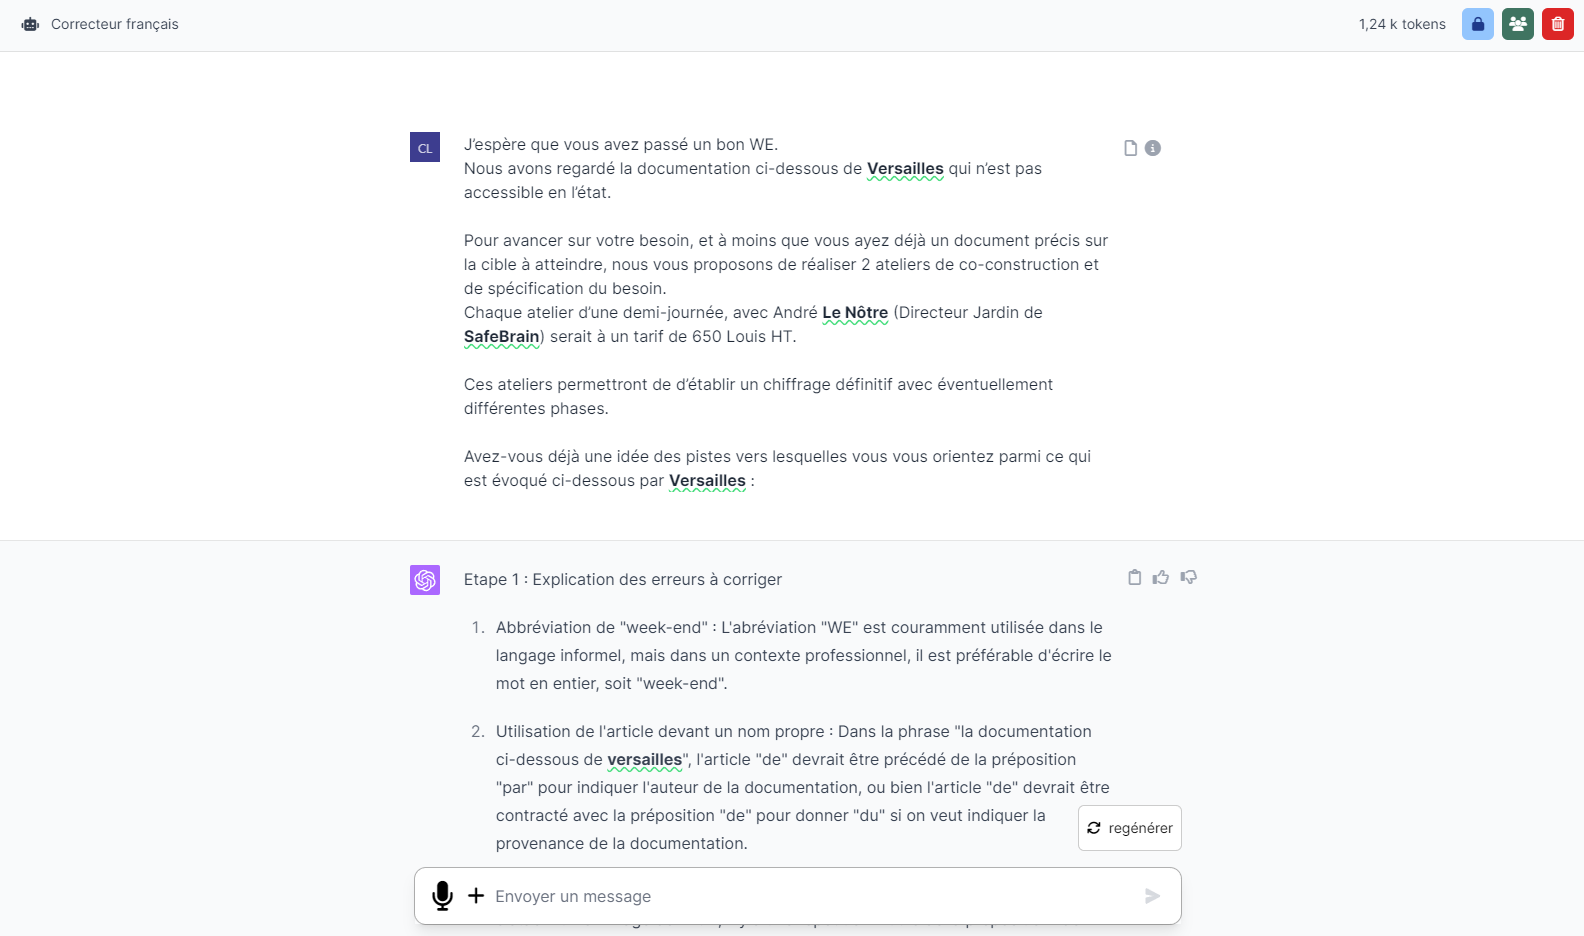Start voice input with microphone icon
Screen dimensions: 1584x936
[x=442, y=896]
